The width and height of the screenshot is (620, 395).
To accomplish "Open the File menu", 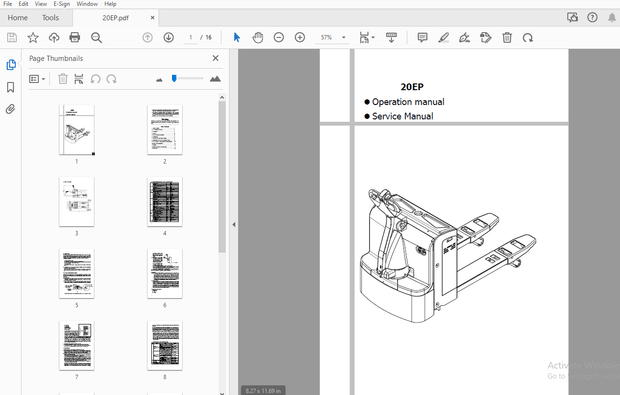I will tap(8, 4).
